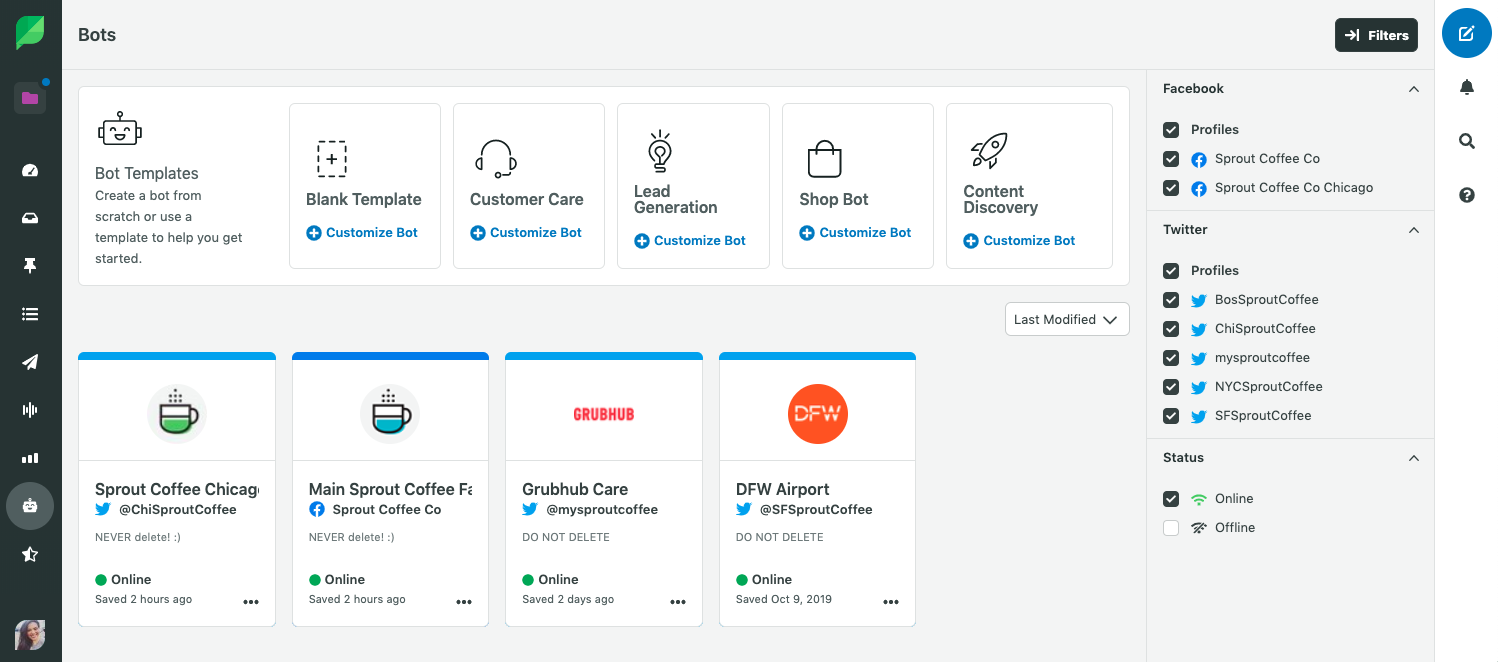The image size is (1498, 662).
Task: Click Customize Bot under Content Discovery
Action: click(1019, 240)
